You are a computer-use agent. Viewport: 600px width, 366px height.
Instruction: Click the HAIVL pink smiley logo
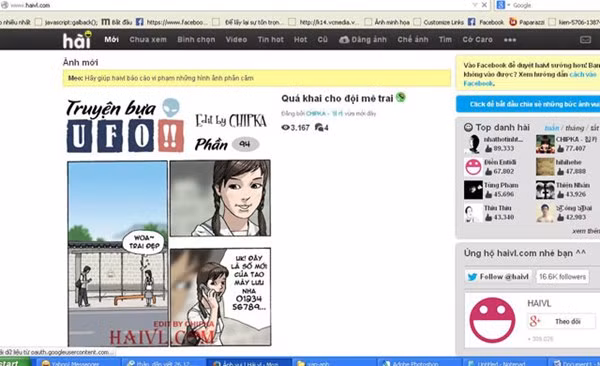click(x=492, y=320)
